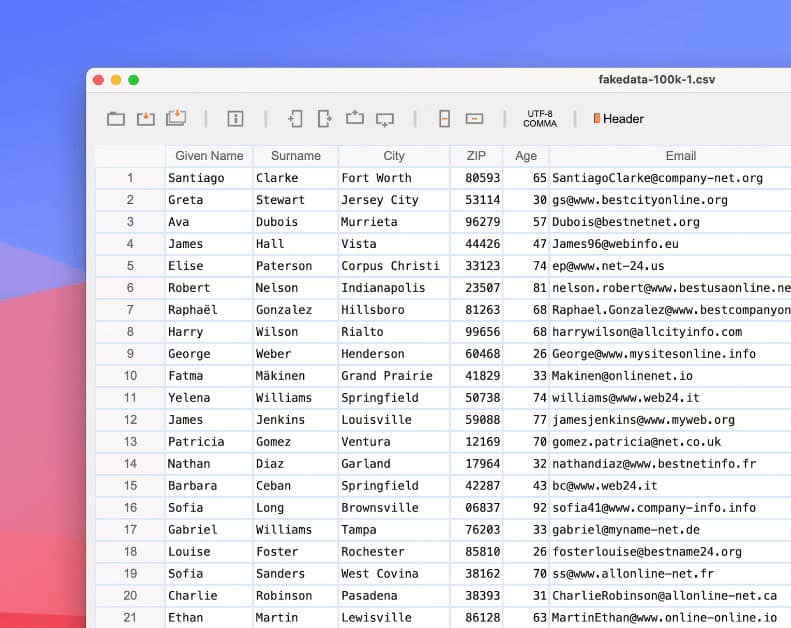This screenshot has width=791, height=628.
Task: Click ZIP cell '80593'
Action: pyautogui.click(x=476, y=178)
